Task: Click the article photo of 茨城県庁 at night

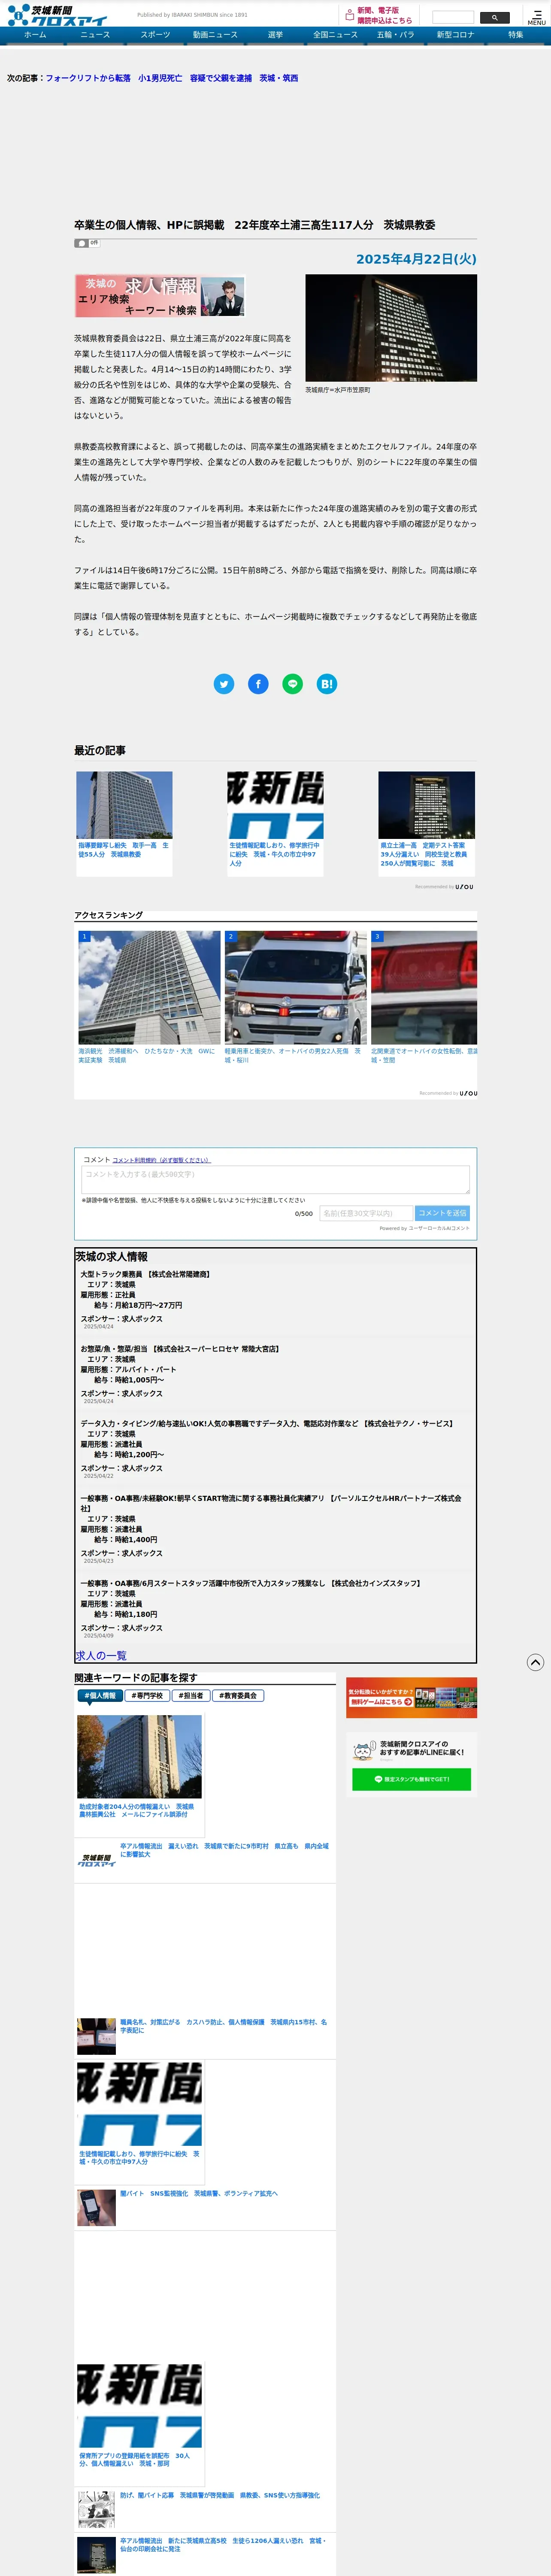Action: pyautogui.click(x=391, y=328)
